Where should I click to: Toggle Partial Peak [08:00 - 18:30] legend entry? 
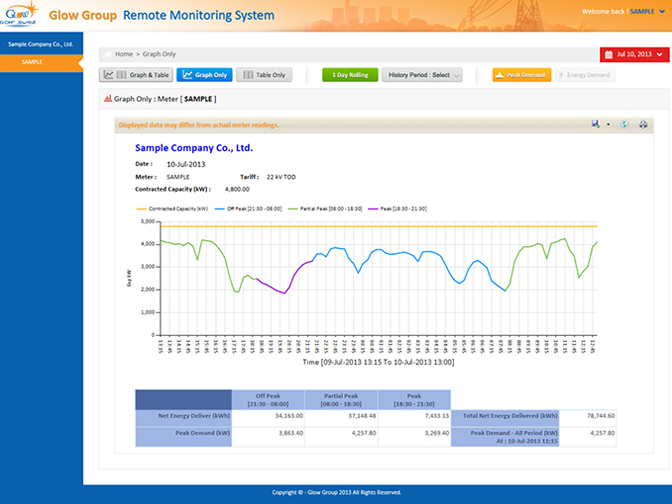point(325,209)
